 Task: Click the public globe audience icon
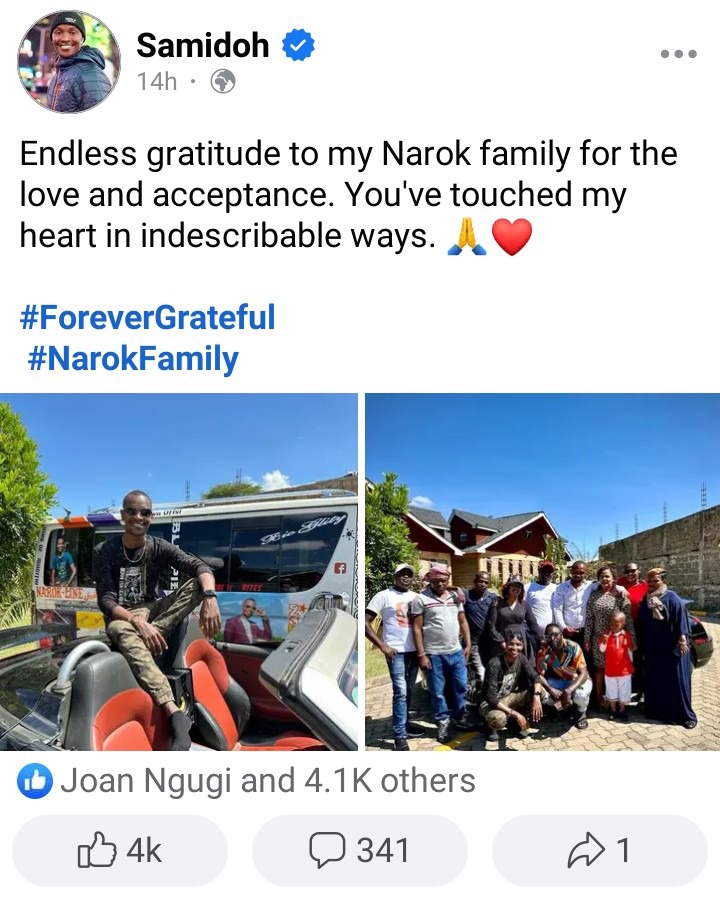pyautogui.click(x=223, y=81)
